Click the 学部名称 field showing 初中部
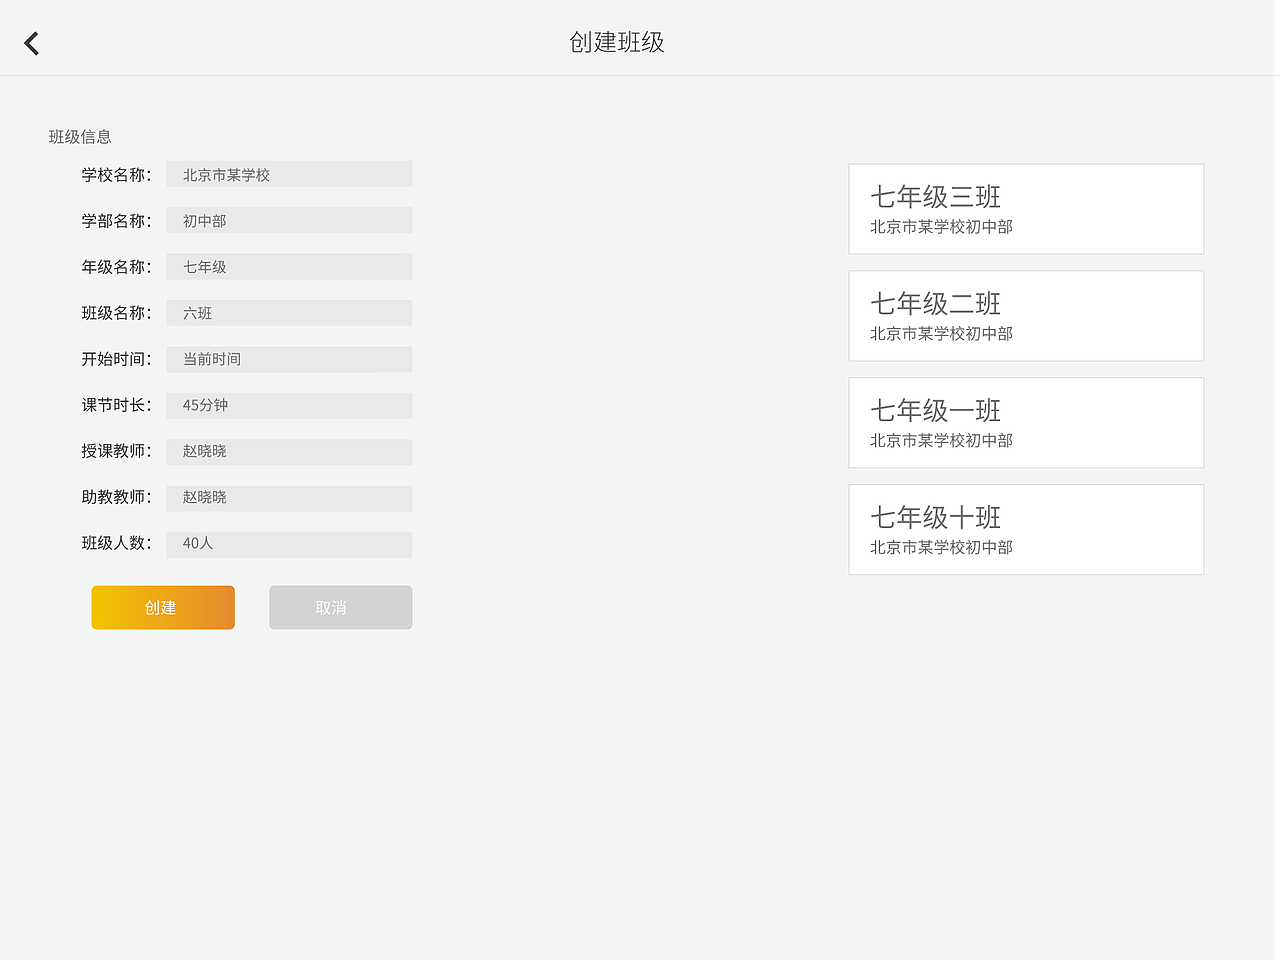Viewport: 1280px width, 960px height. click(289, 219)
